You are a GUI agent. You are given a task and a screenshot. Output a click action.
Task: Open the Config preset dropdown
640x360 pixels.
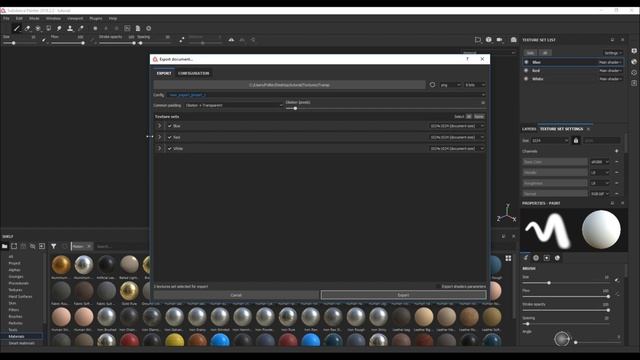(326, 95)
